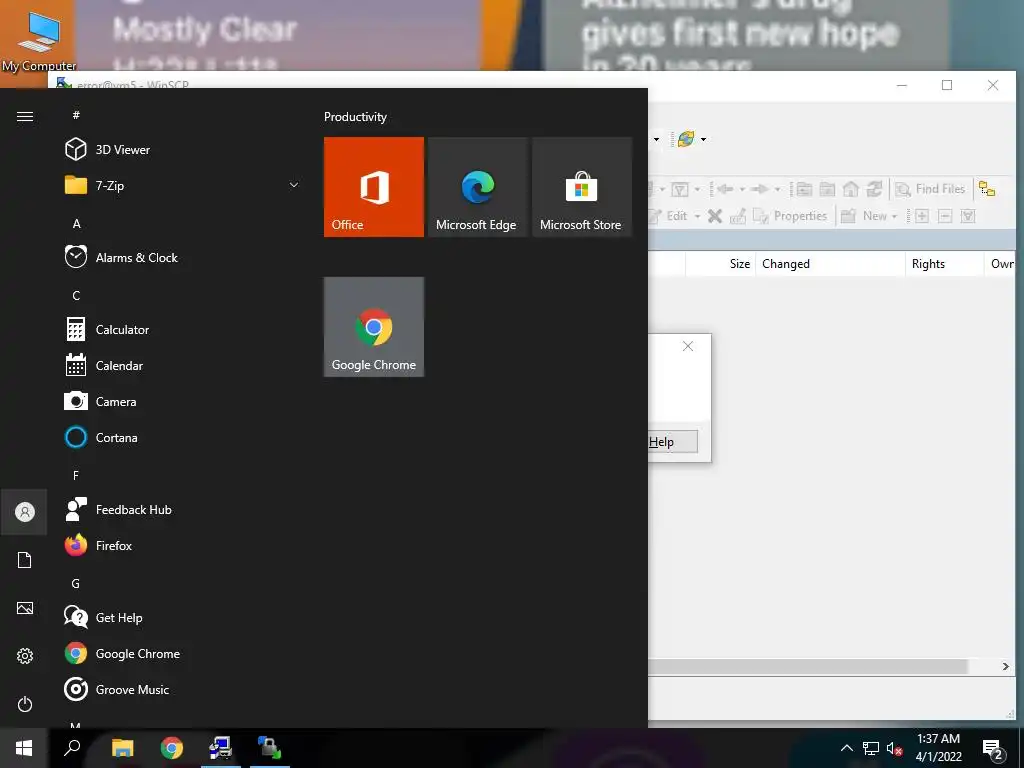Switch to the computer-network taskbar app
Image resolution: width=1024 pixels, height=768 pixels.
(221, 748)
